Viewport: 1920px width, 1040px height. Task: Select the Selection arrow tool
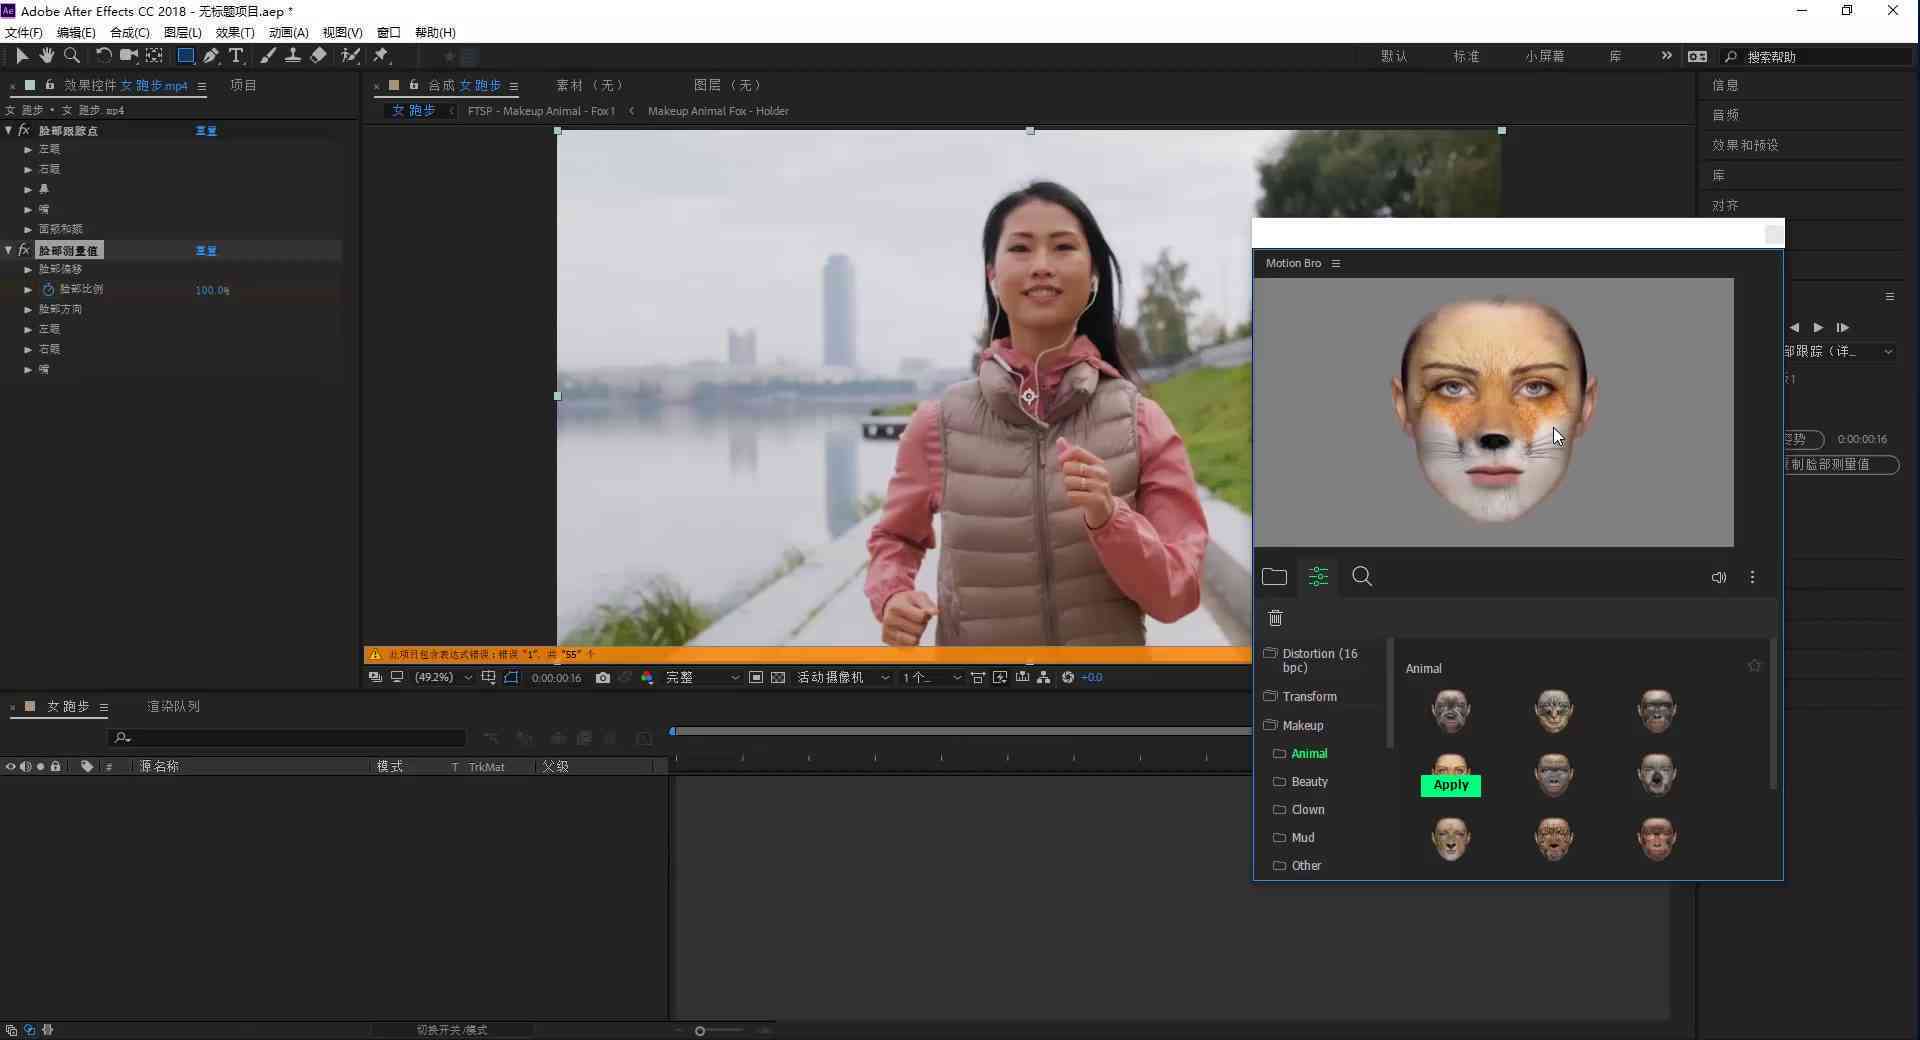tap(22, 56)
